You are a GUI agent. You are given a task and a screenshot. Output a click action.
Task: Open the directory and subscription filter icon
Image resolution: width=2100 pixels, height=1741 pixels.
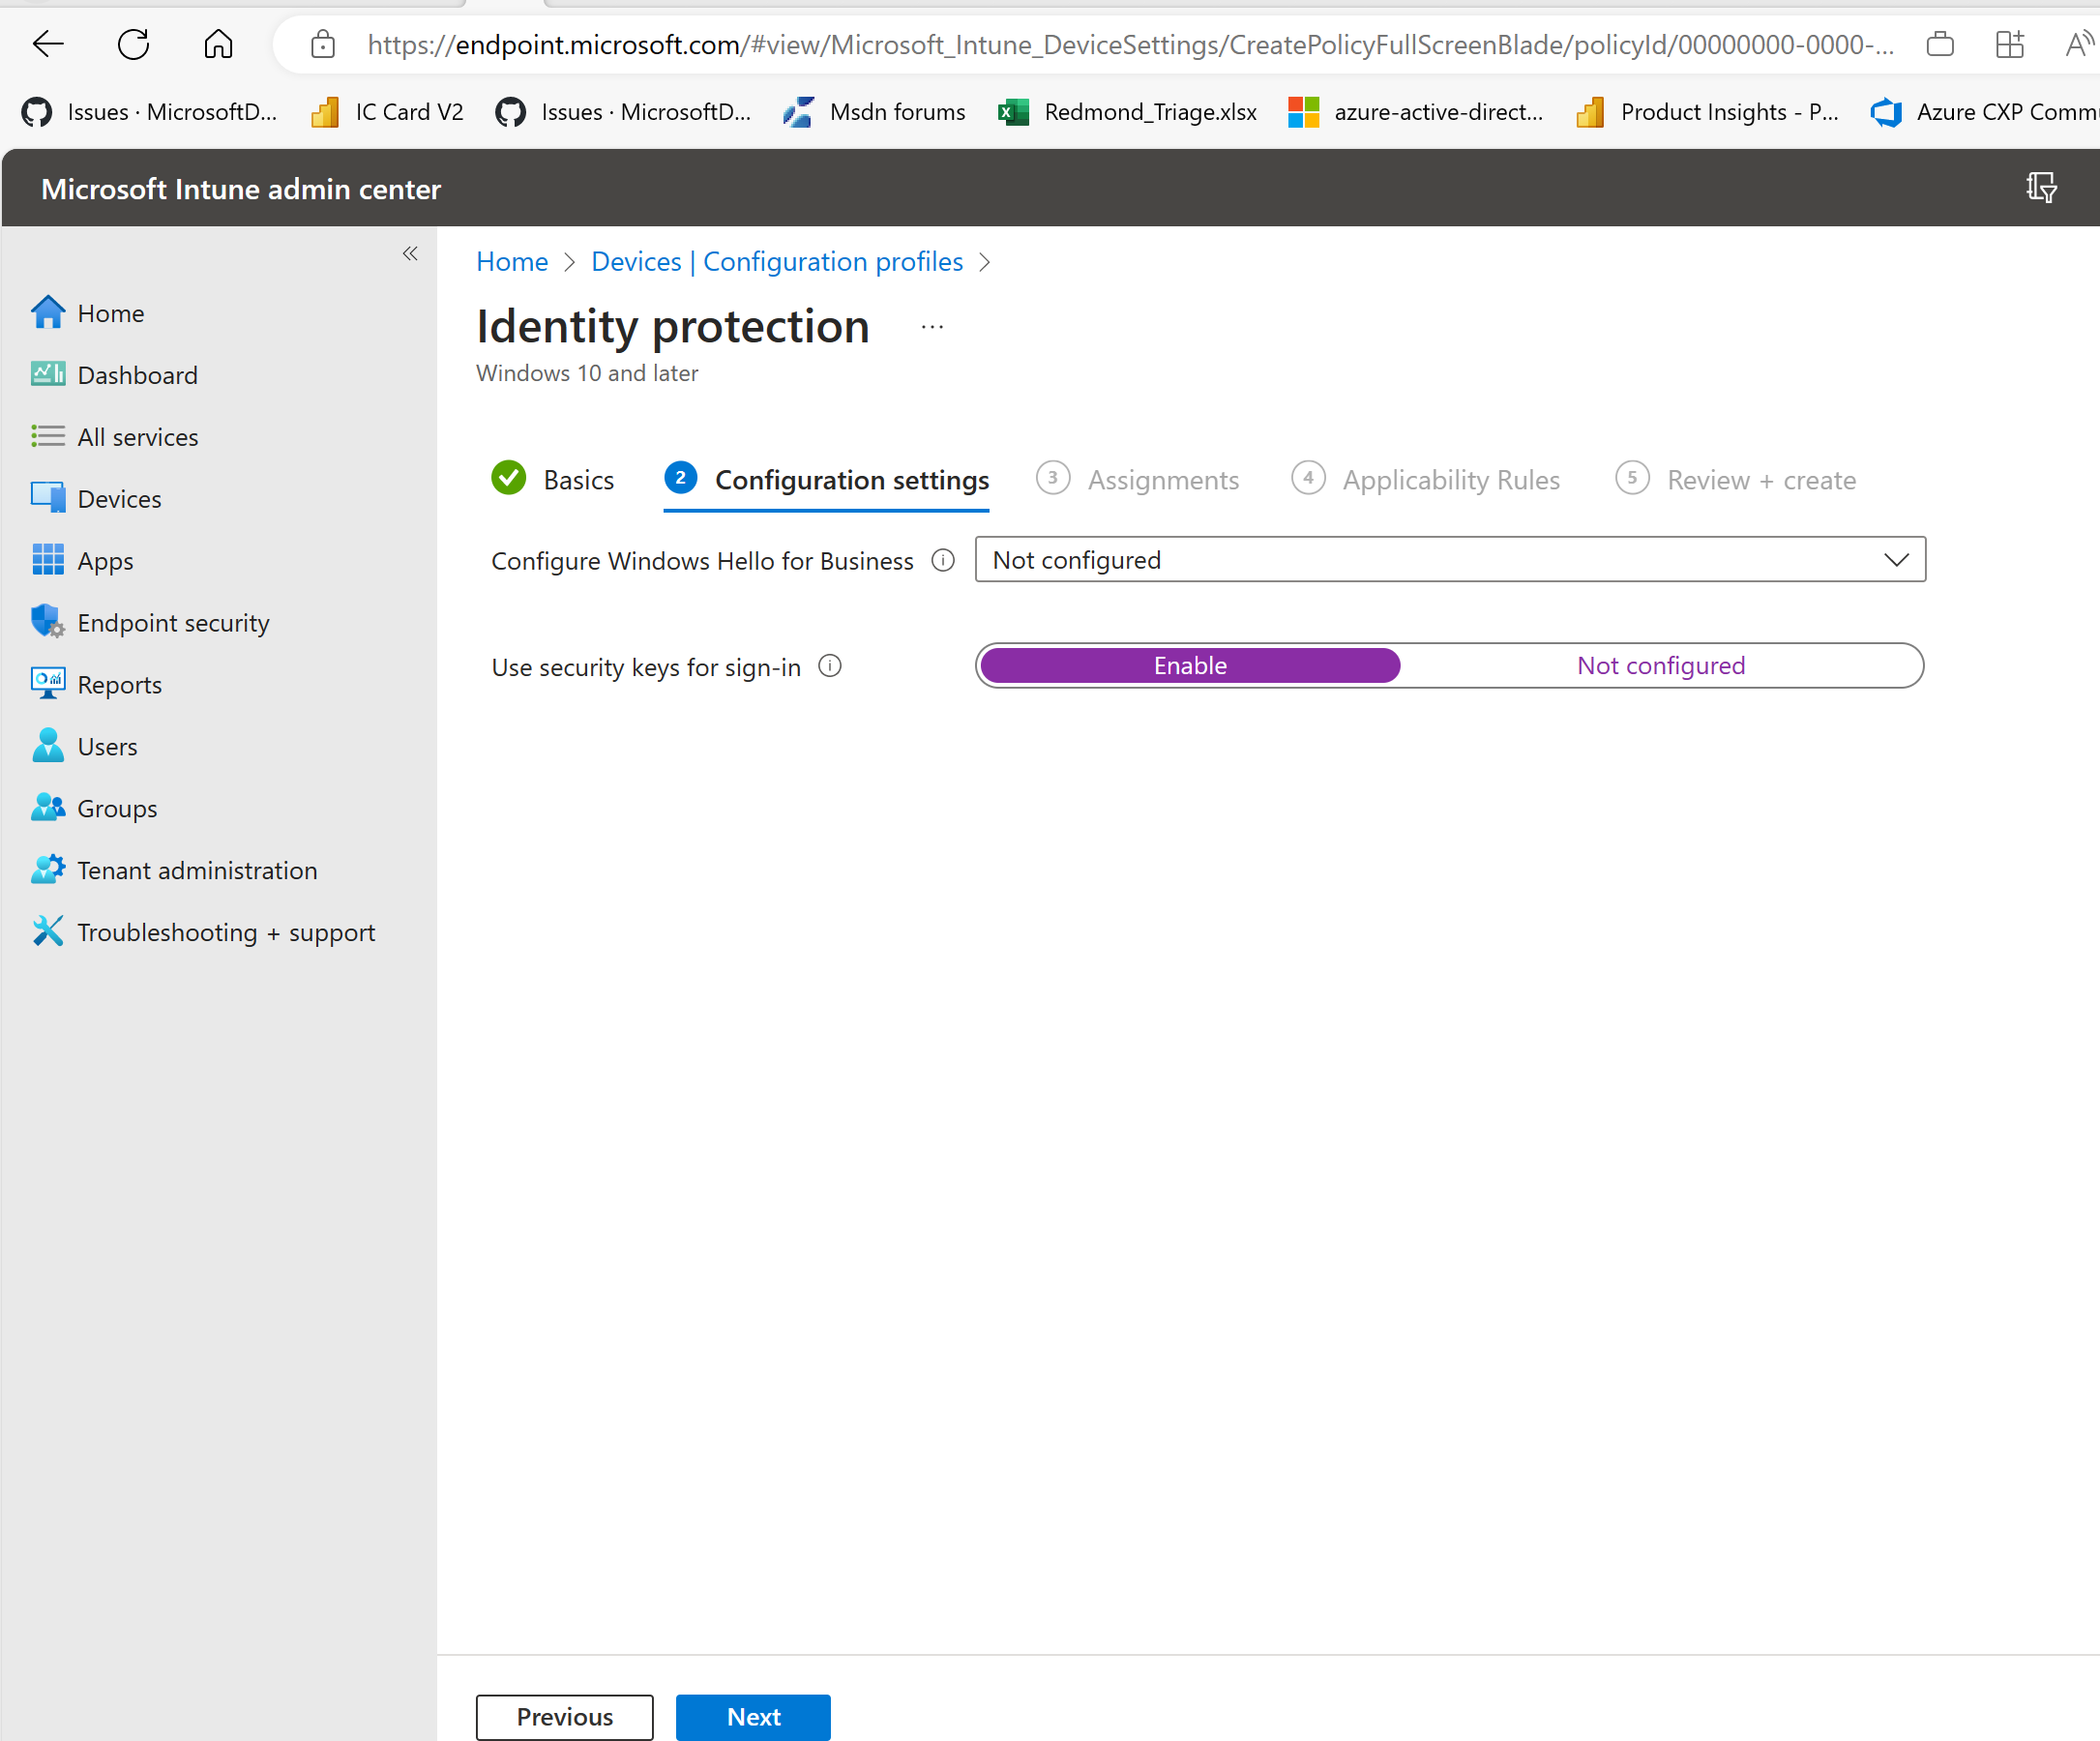[x=2041, y=188]
